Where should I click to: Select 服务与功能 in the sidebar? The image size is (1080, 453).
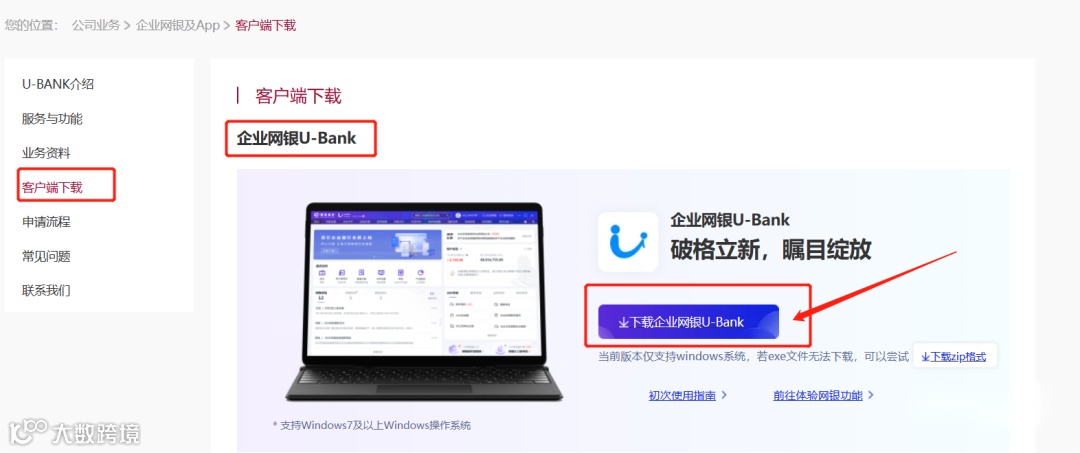pos(52,118)
